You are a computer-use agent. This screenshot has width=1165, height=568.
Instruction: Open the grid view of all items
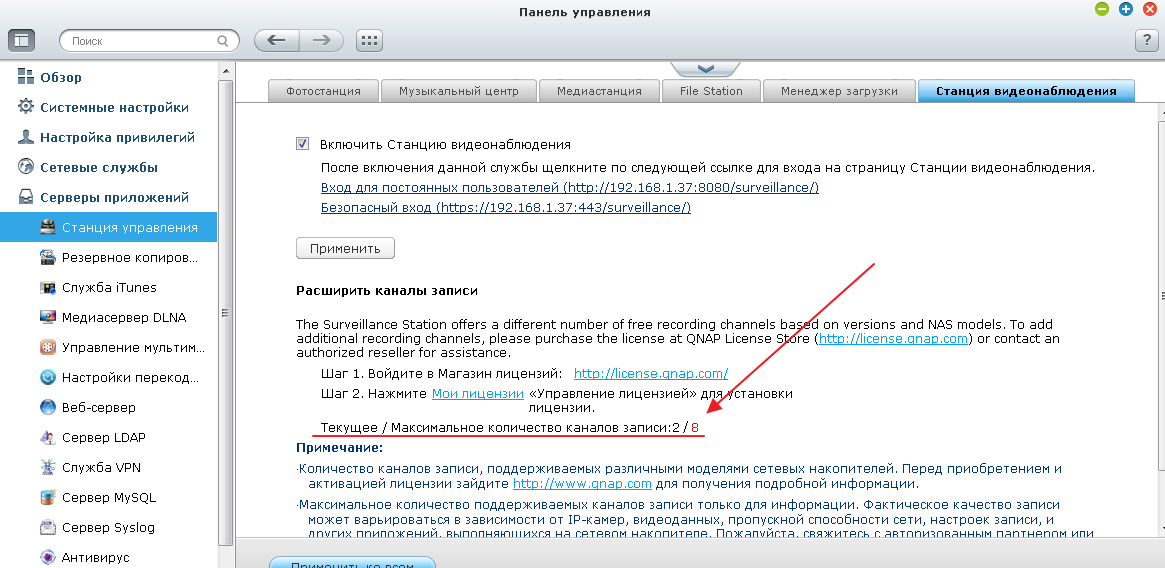tap(369, 40)
